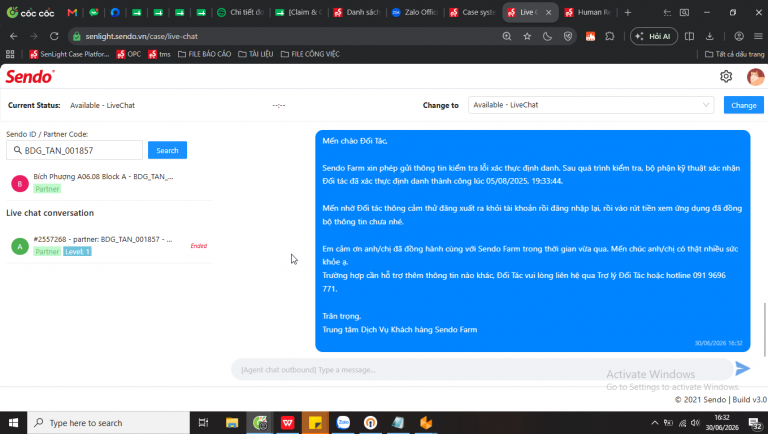Expand the FILE CÔNG VIỆC bookmark folder
The height and width of the screenshot is (434, 768).
pyautogui.click(x=310, y=54)
